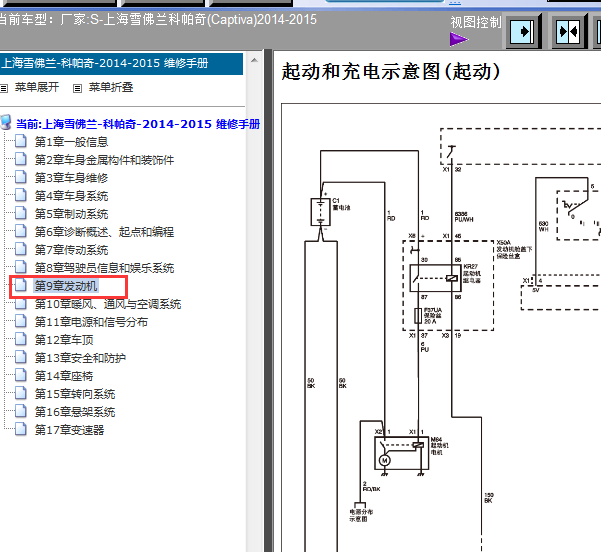
Task: Click the C1 蓄电池 battery symbol
Action: pos(320,212)
